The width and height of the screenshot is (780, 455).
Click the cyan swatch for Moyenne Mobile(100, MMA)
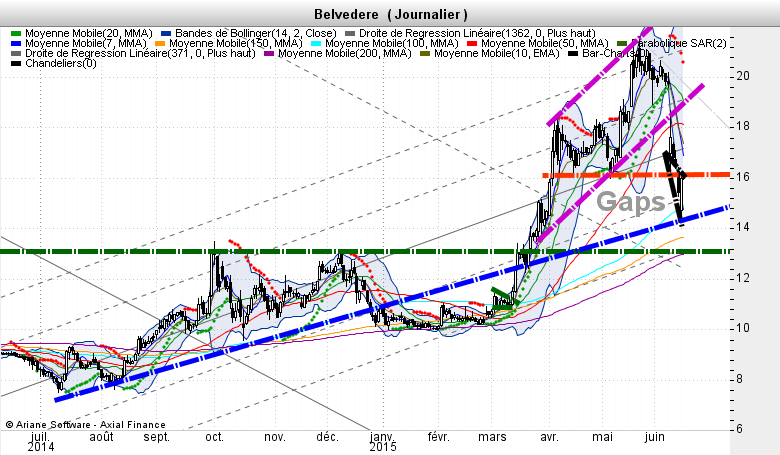316,43
